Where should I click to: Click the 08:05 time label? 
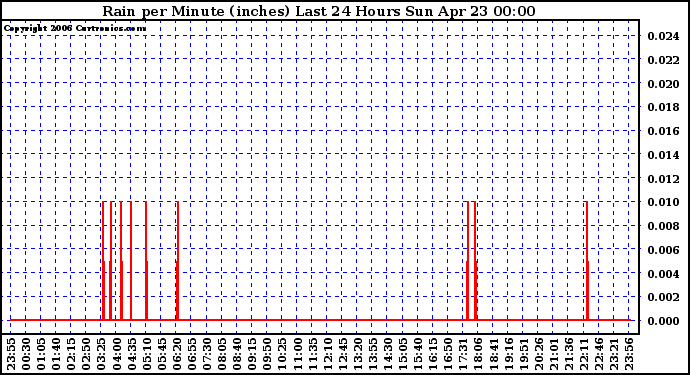222,354
